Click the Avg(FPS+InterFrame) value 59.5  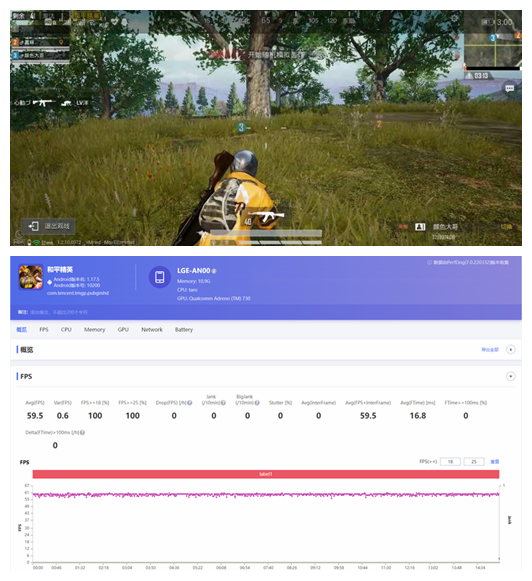click(368, 416)
